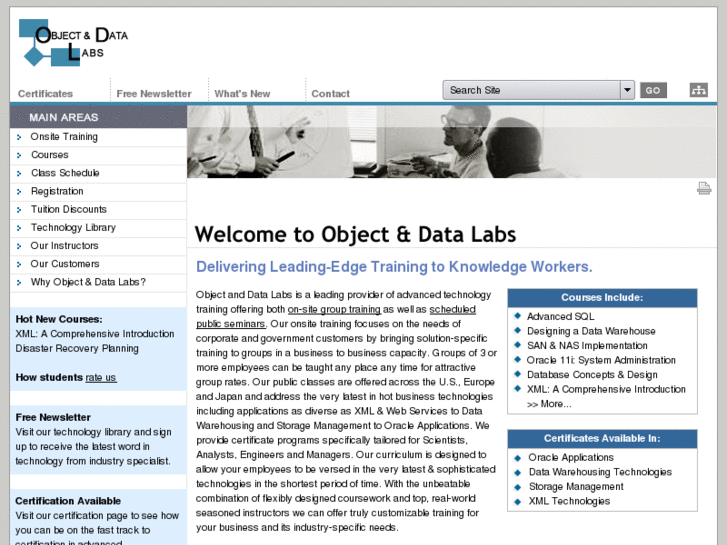This screenshot has height=545, width=727.
Task: Click the diamond bullet beside Advanced SQL
Action: coord(517,316)
